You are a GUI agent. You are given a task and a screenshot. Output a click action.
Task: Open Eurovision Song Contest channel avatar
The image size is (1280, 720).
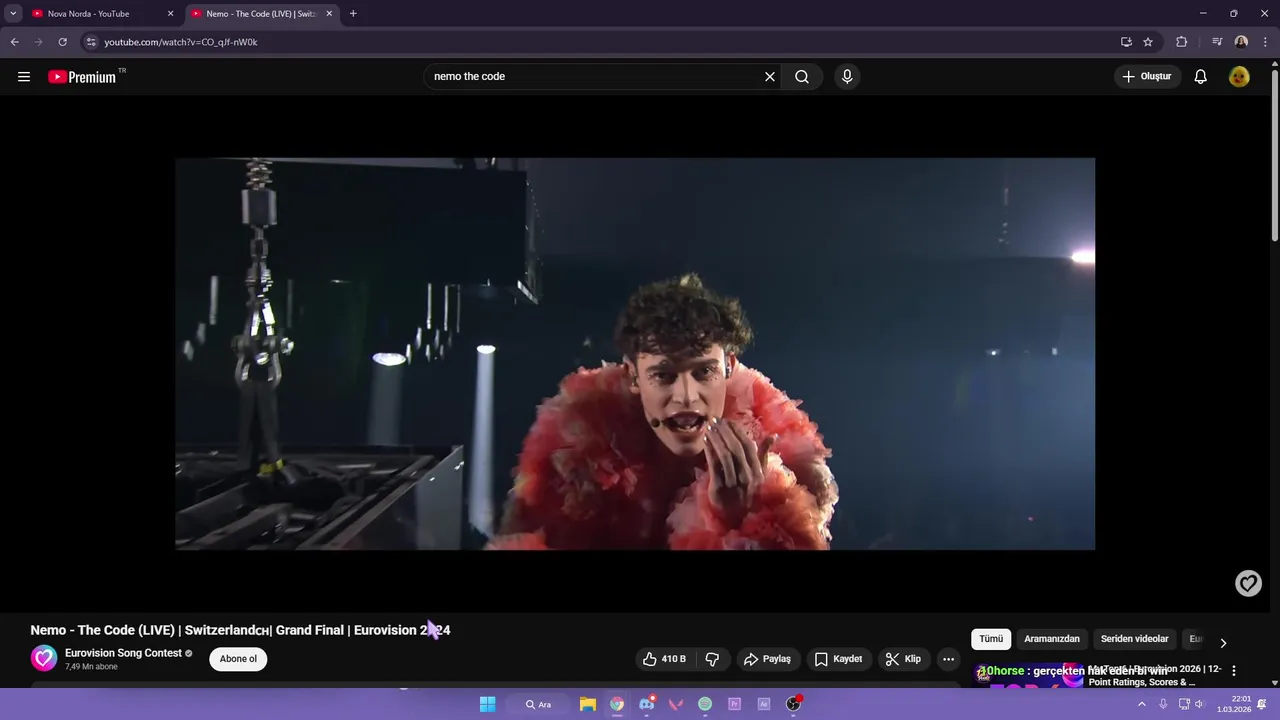44,658
